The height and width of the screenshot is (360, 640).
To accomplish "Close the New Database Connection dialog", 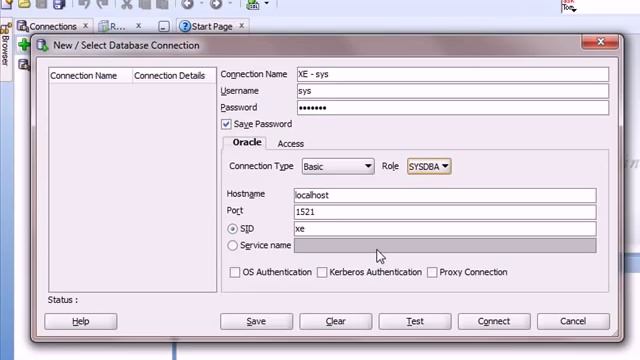I will [x=600, y=42].
